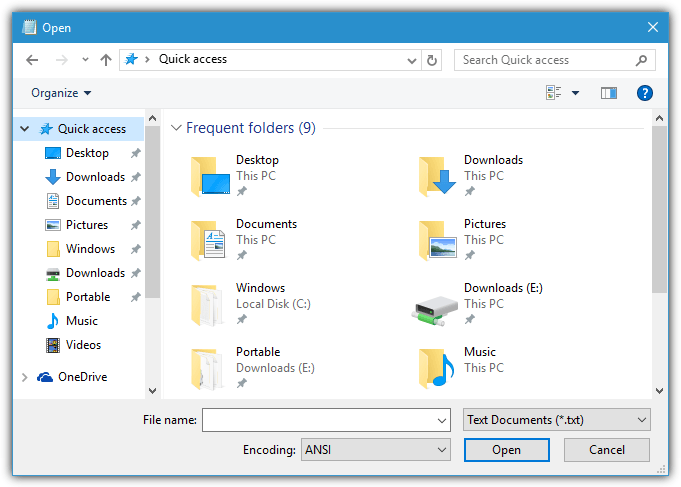
Task: Expand the address bar history dropdown
Action: (411, 60)
